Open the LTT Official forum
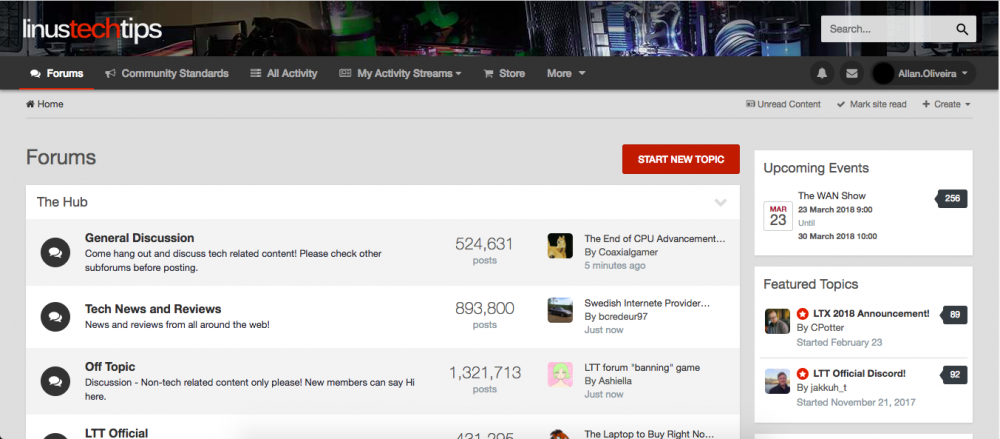1000x439 pixels. coord(116,433)
